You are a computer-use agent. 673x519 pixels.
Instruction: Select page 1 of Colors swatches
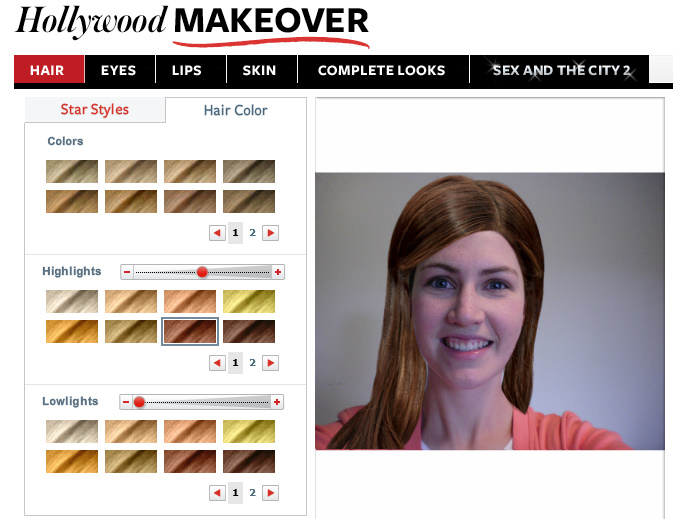point(235,233)
